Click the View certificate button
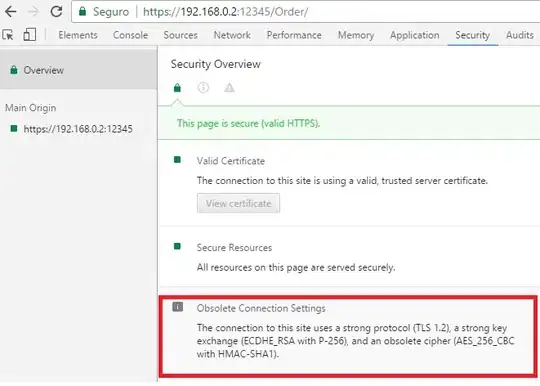The image size is (540, 386). coord(238,204)
